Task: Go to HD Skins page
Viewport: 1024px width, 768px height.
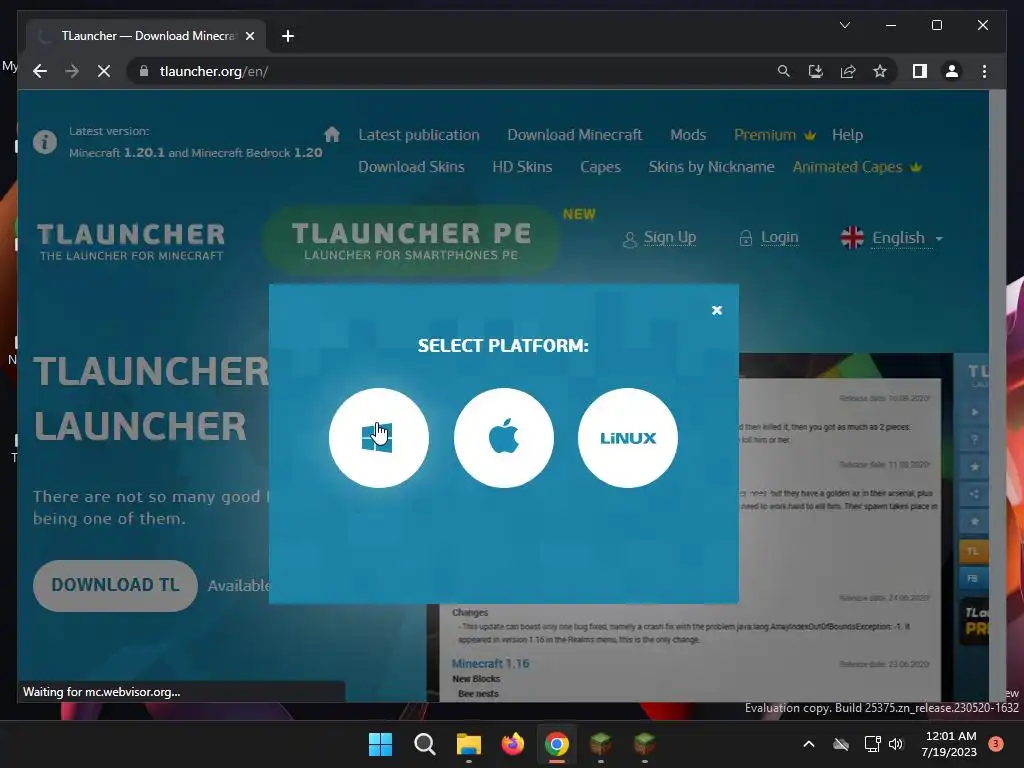Action: click(522, 167)
